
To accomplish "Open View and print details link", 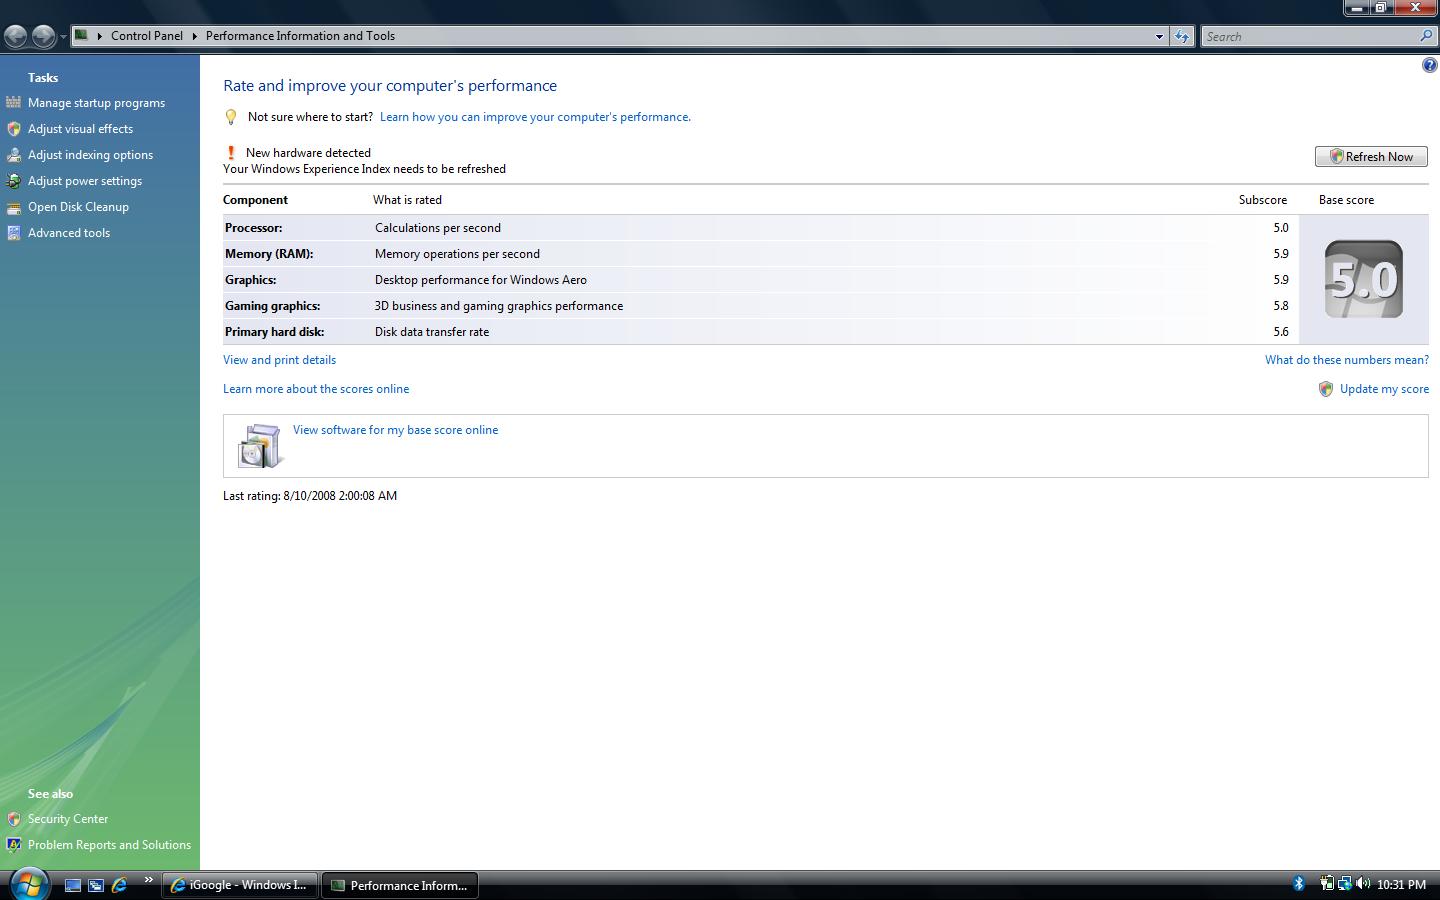I will pyautogui.click(x=280, y=360).
